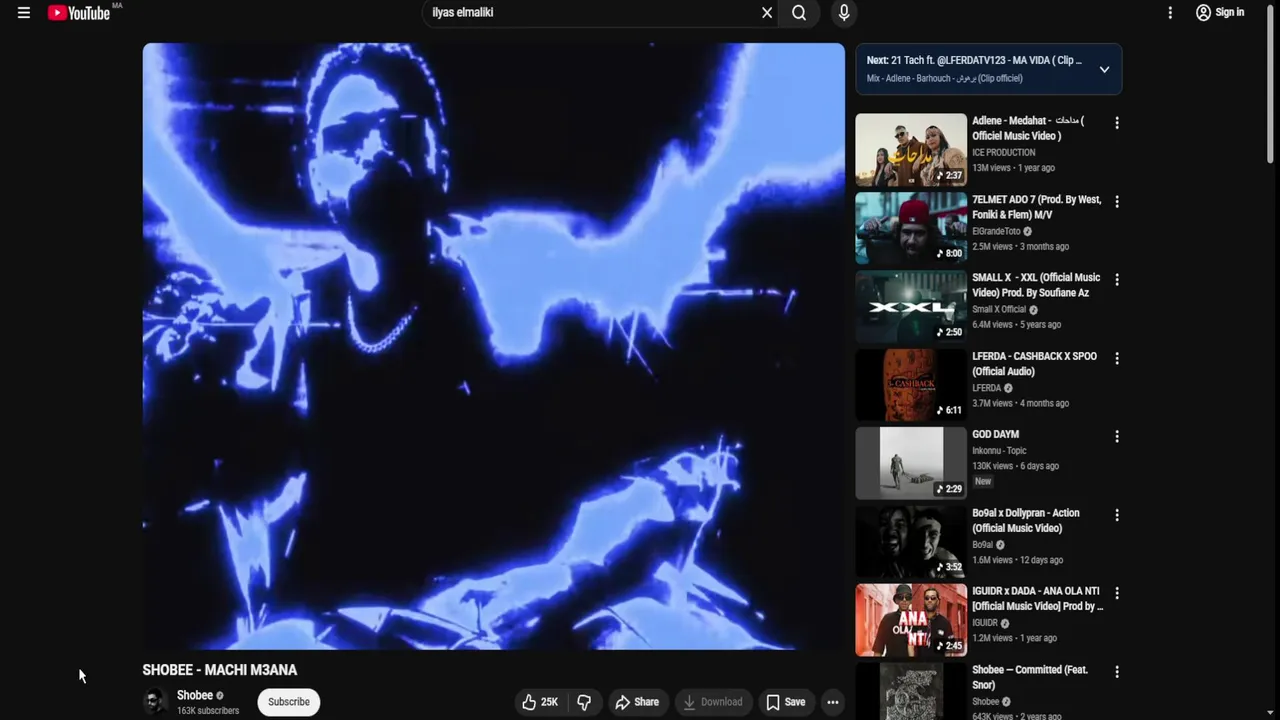Open options for Bo9al x Dollypran video
The width and height of the screenshot is (1280, 720).
[x=1117, y=515]
